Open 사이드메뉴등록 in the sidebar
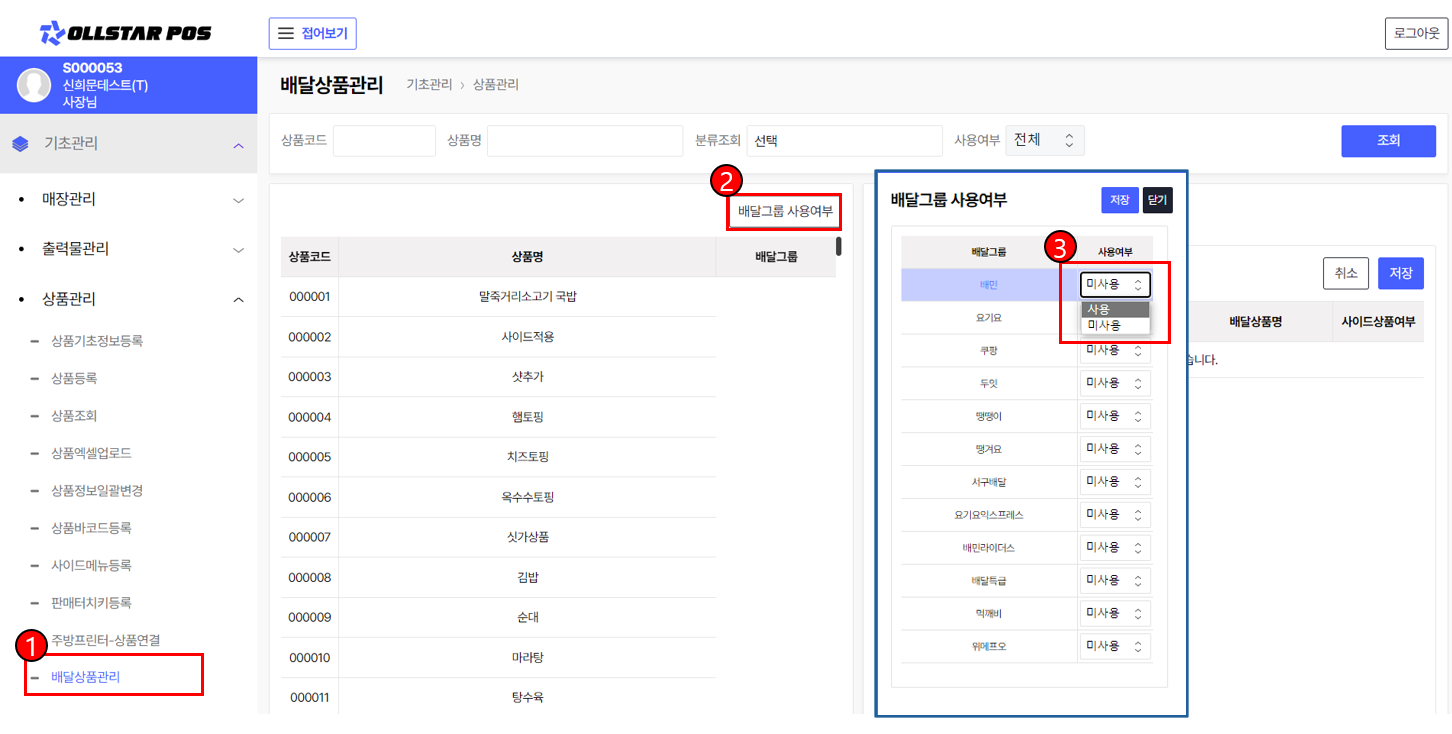This screenshot has height=734, width=1452. 91,565
